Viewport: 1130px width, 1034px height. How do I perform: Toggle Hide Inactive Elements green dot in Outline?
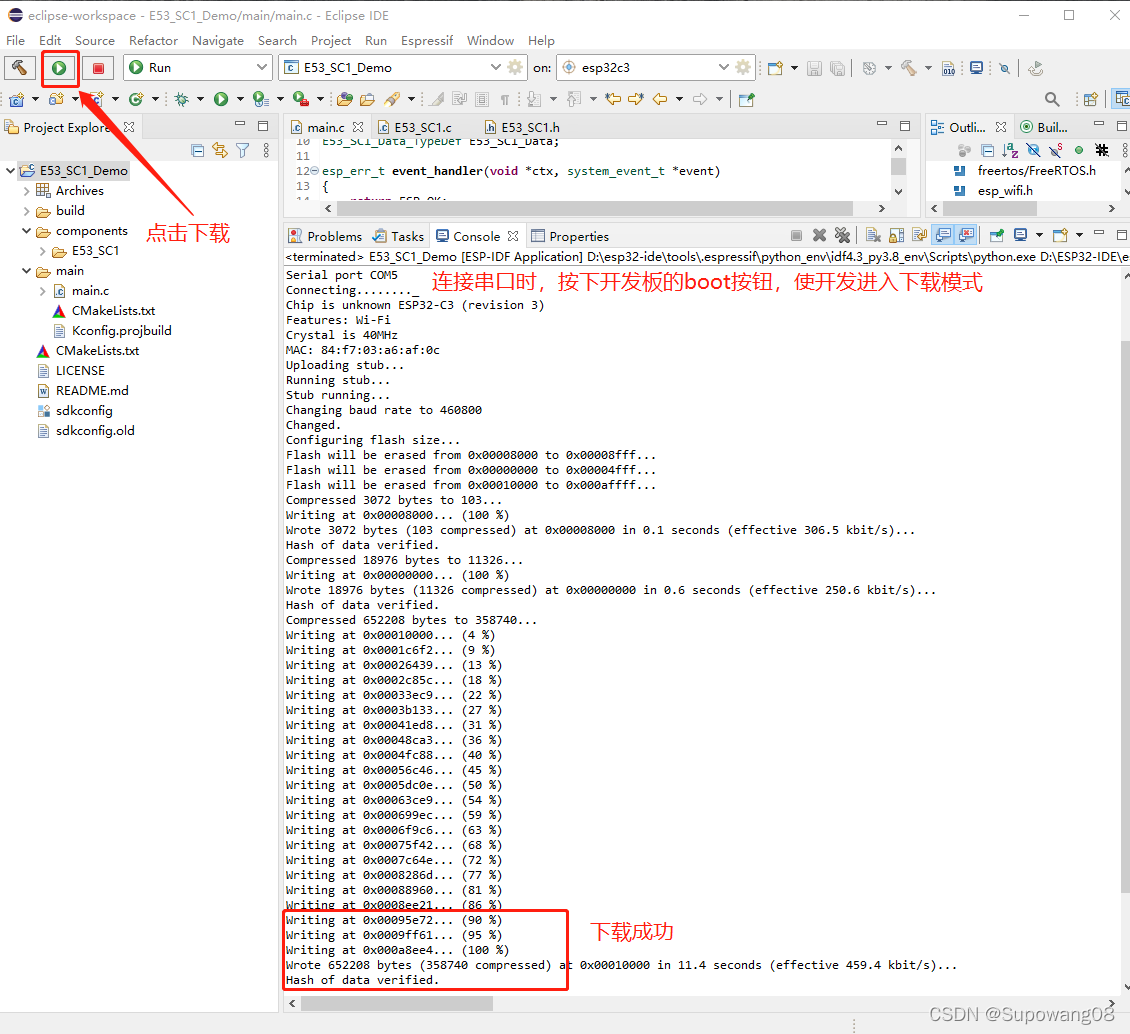point(1079,151)
